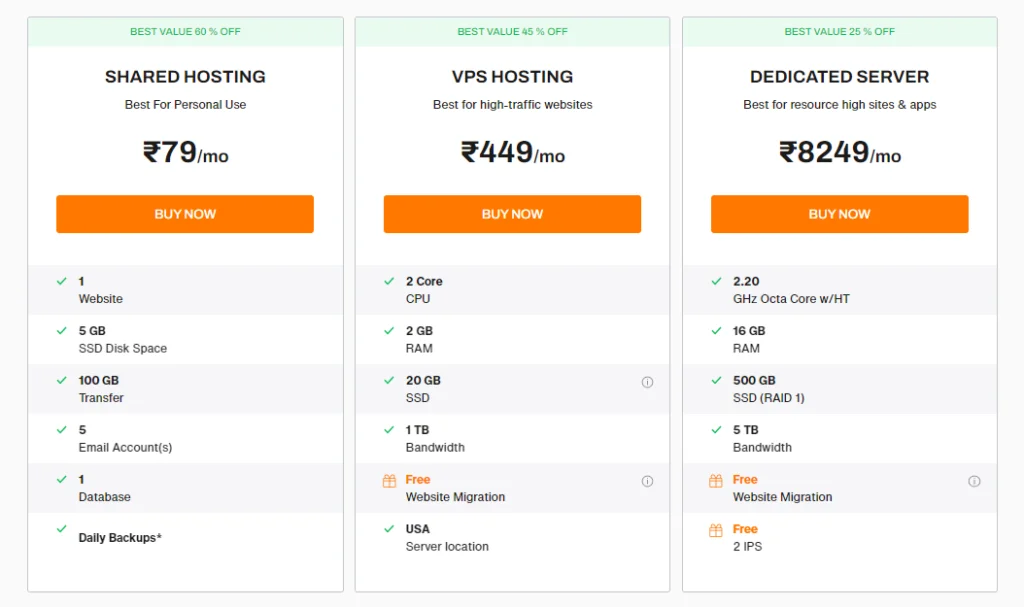Click checkmark icon next to 1 Website

click(x=61, y=281)
